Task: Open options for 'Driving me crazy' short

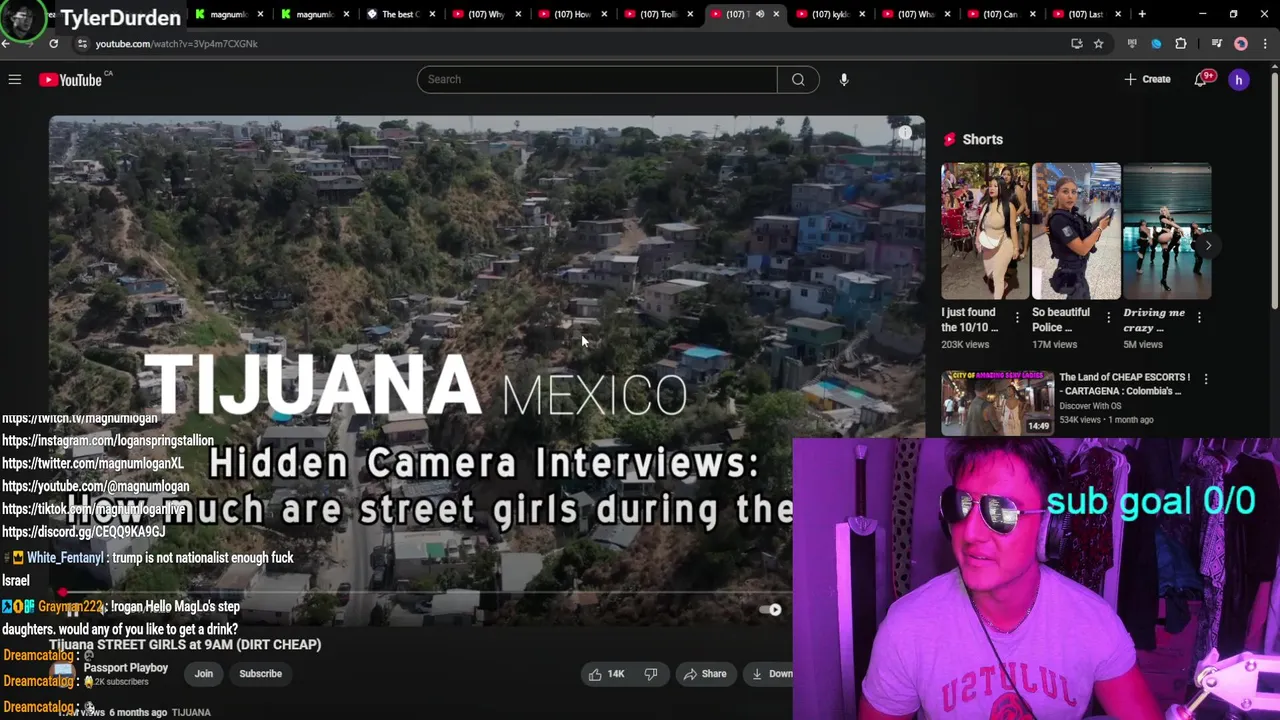Action: [x=1199, y=317]
